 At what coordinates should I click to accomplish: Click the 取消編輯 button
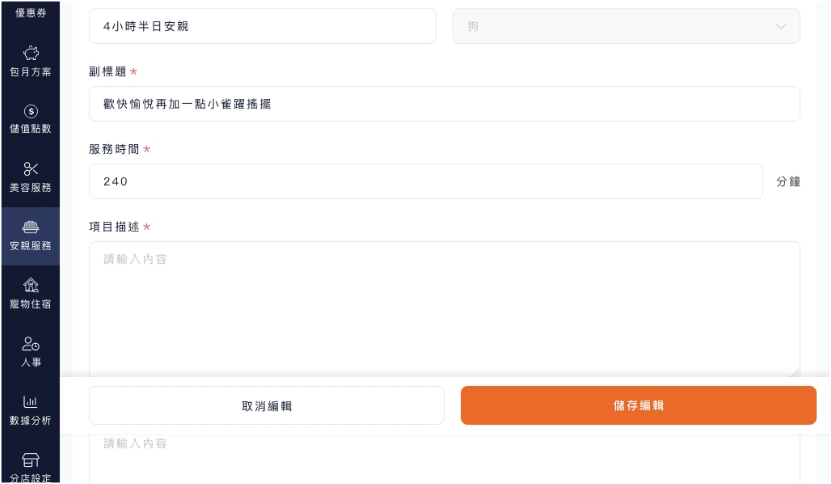[x=267, y=406]
